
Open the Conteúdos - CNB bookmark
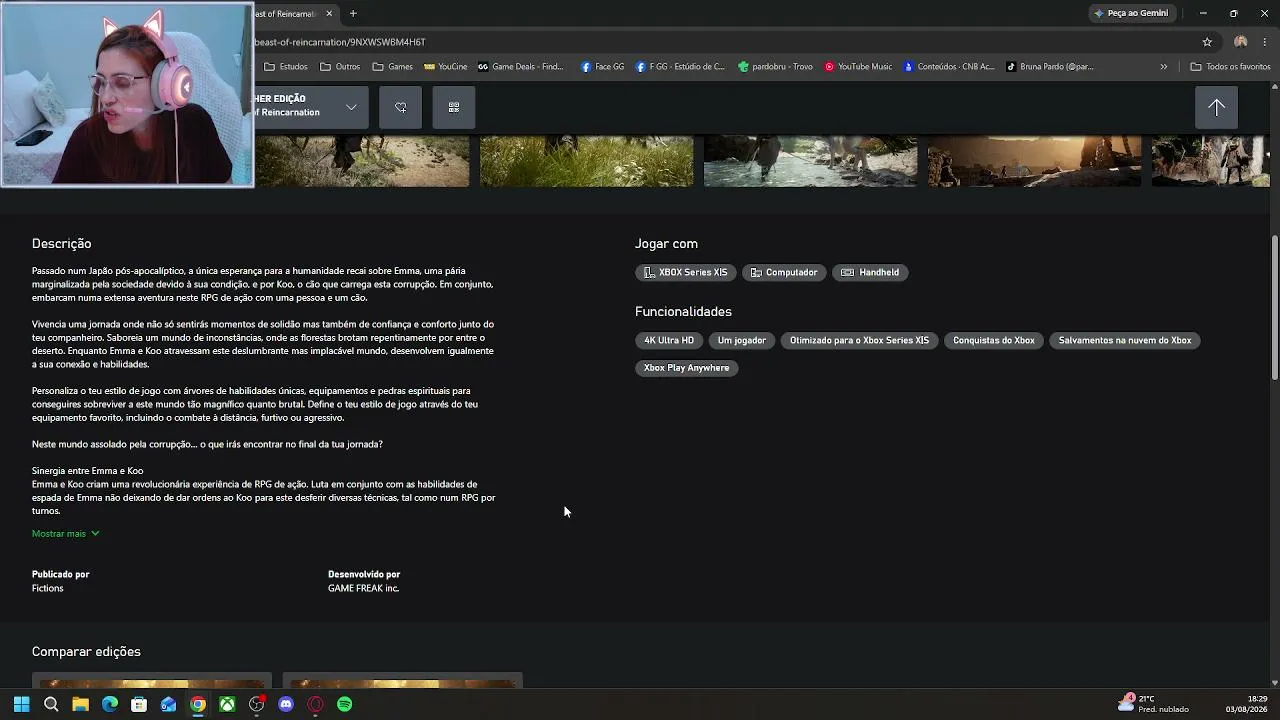pos(949,67)
